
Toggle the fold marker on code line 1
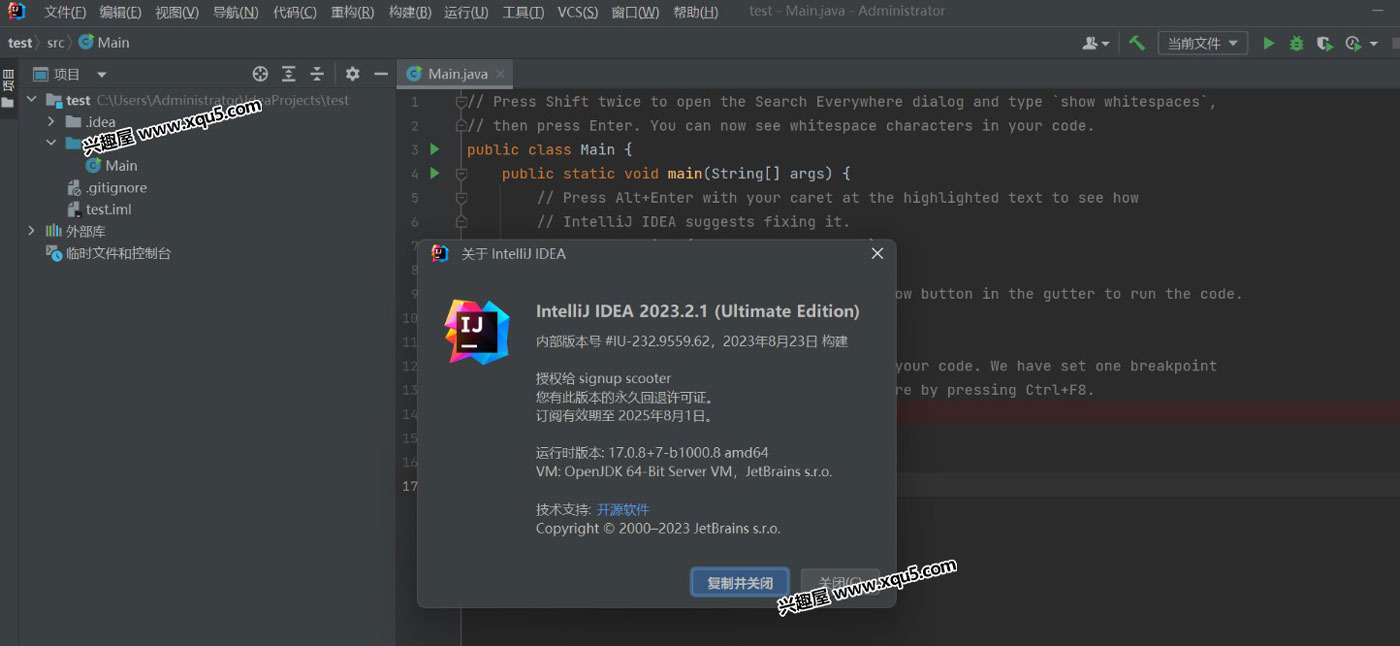coord(461,101)
